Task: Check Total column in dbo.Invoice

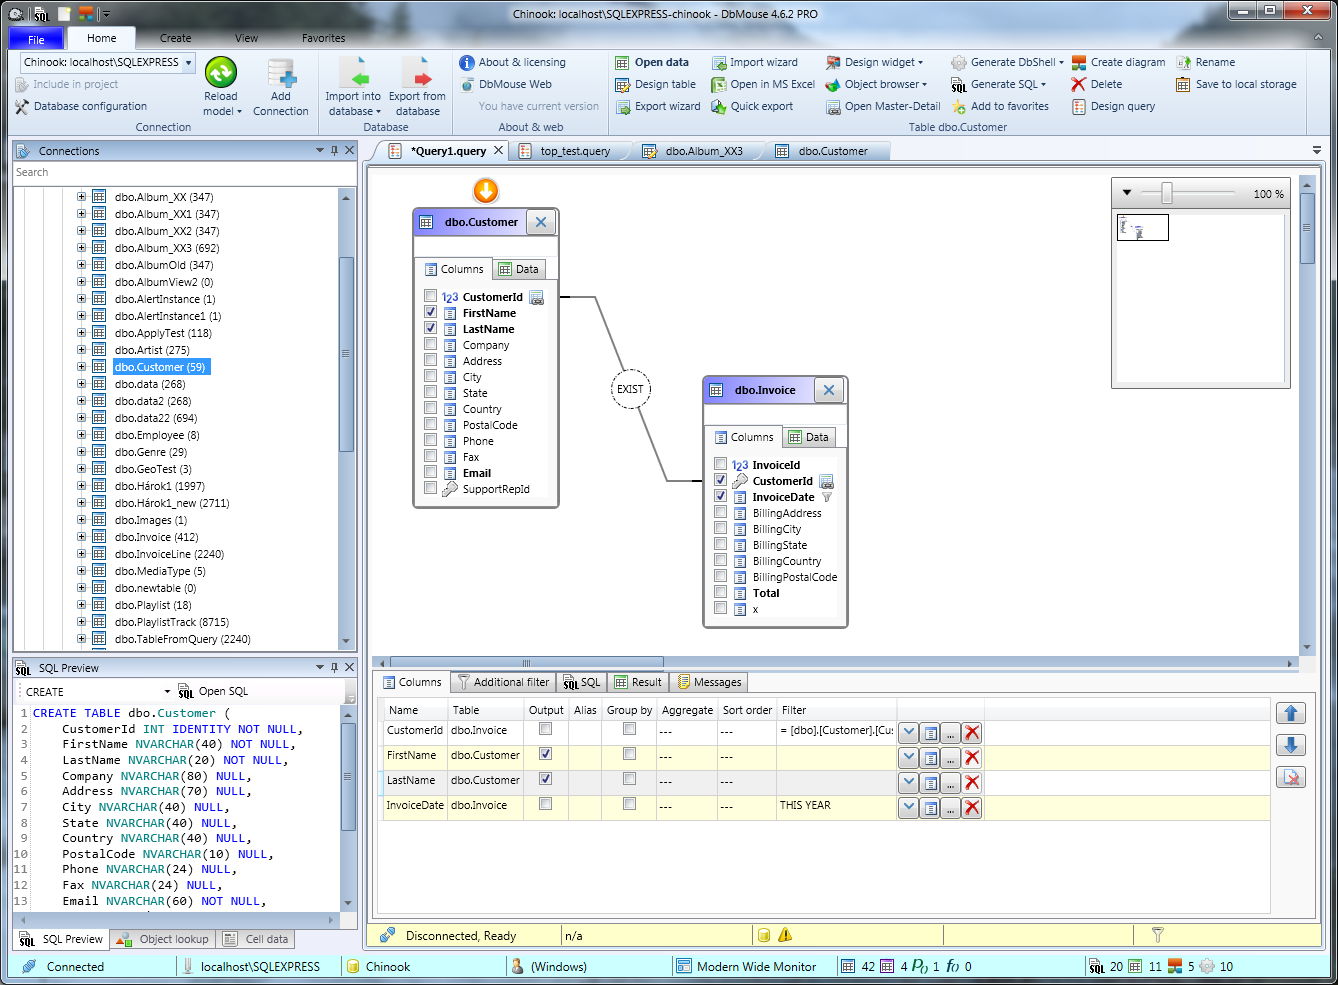Action: tap(720, 592)
